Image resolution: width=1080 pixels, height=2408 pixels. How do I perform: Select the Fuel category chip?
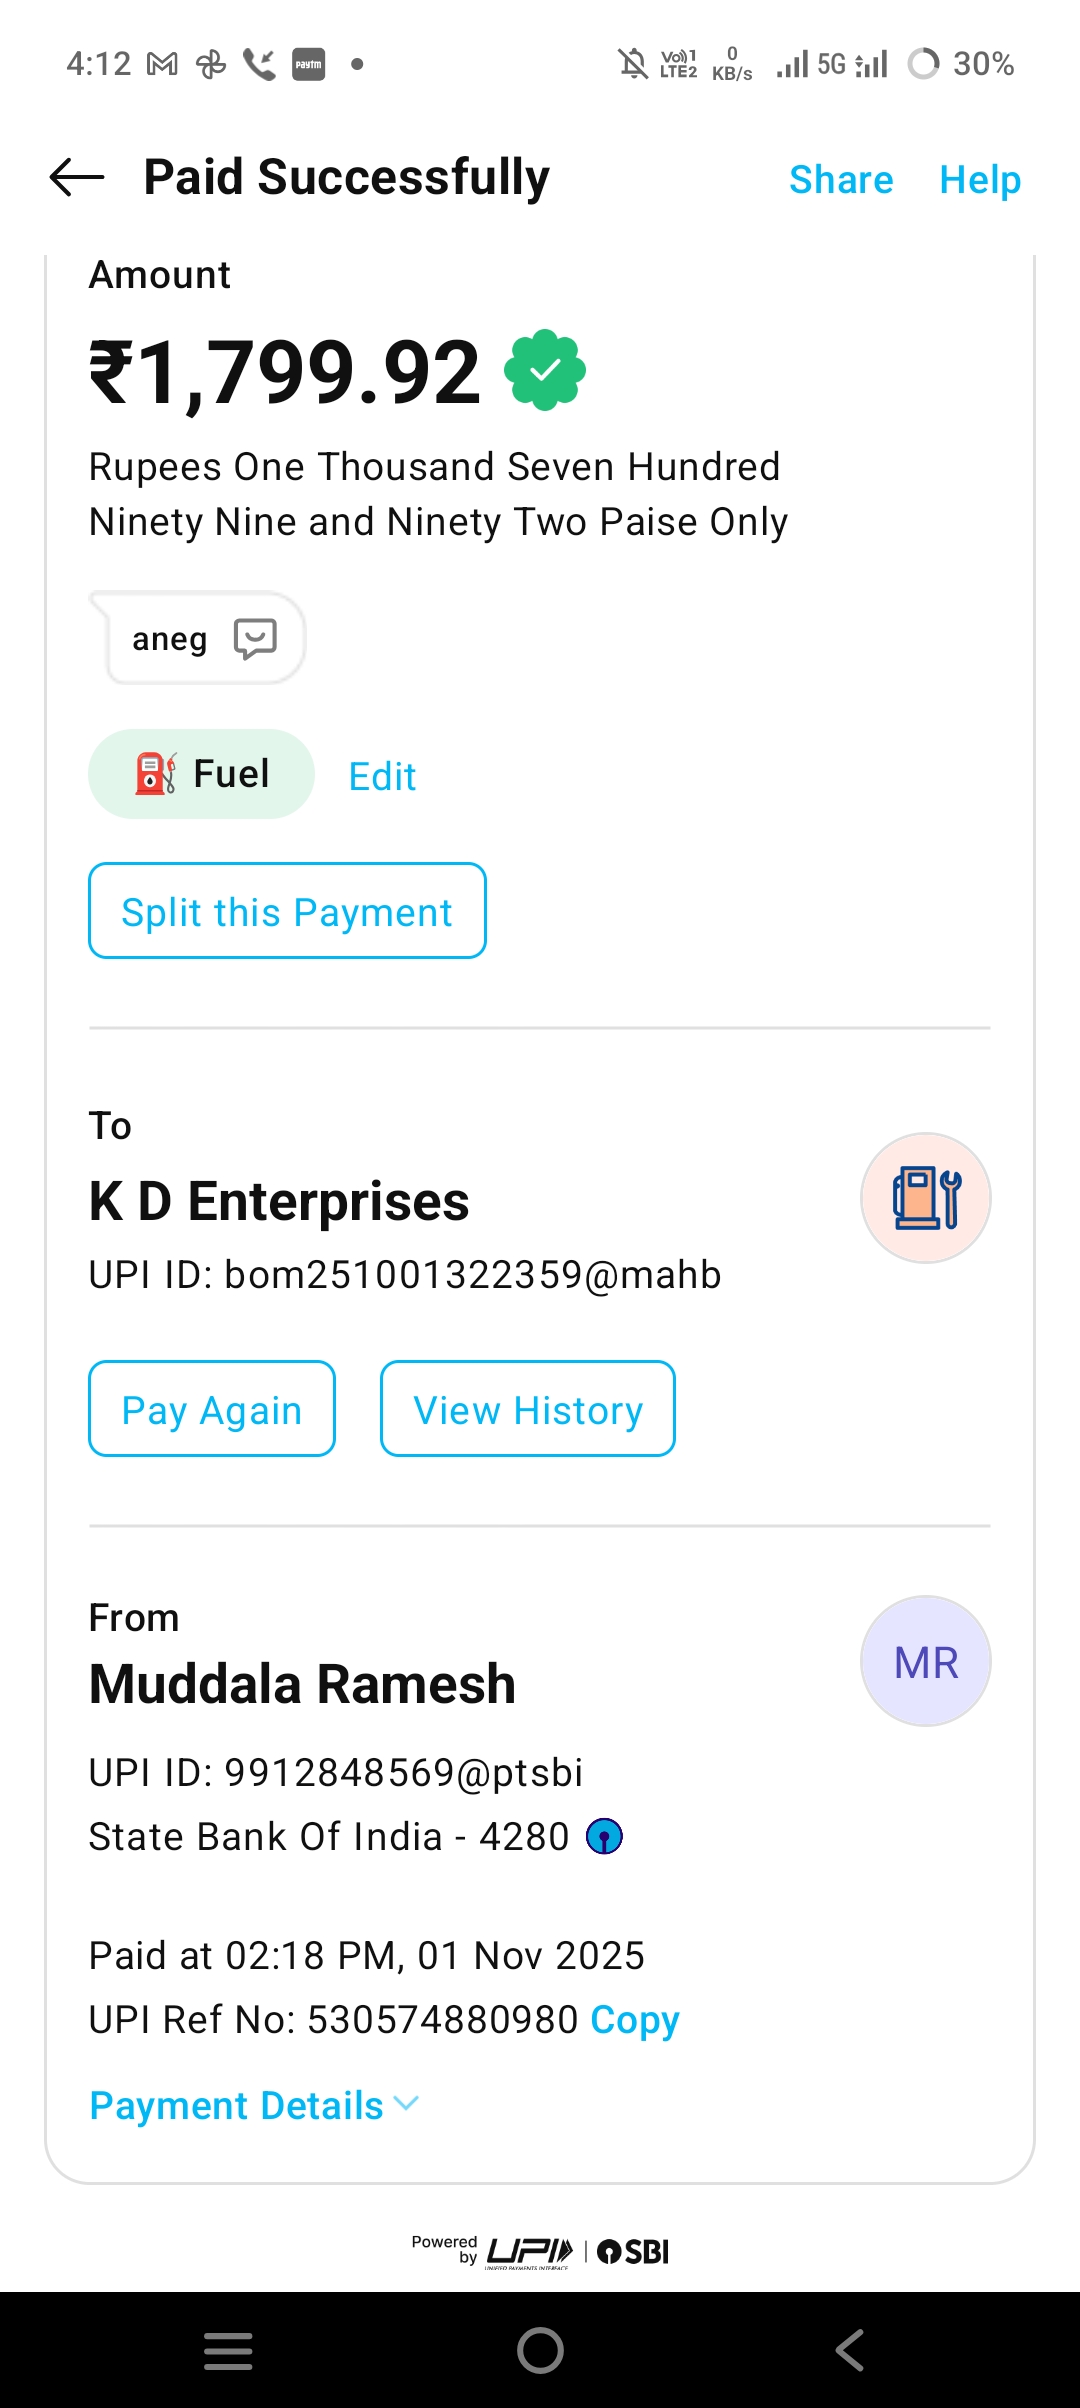click(202, 774)
